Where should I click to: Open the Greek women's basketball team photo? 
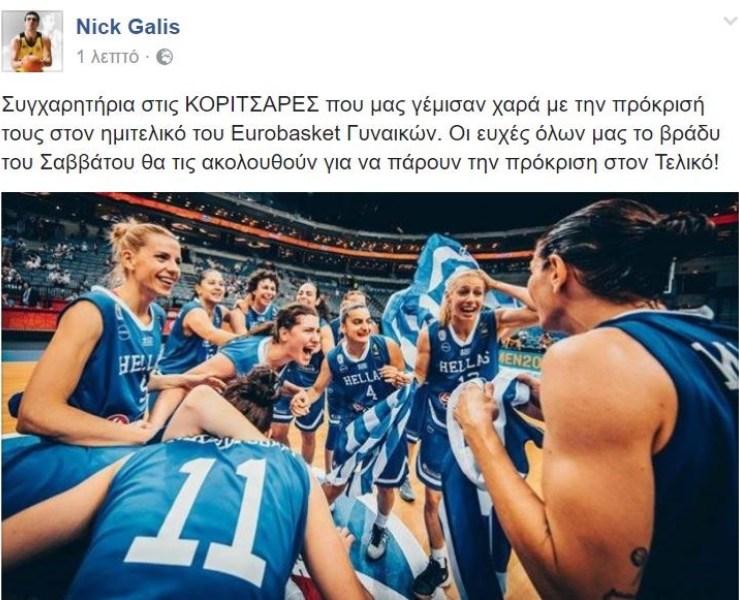click(370, 395)
